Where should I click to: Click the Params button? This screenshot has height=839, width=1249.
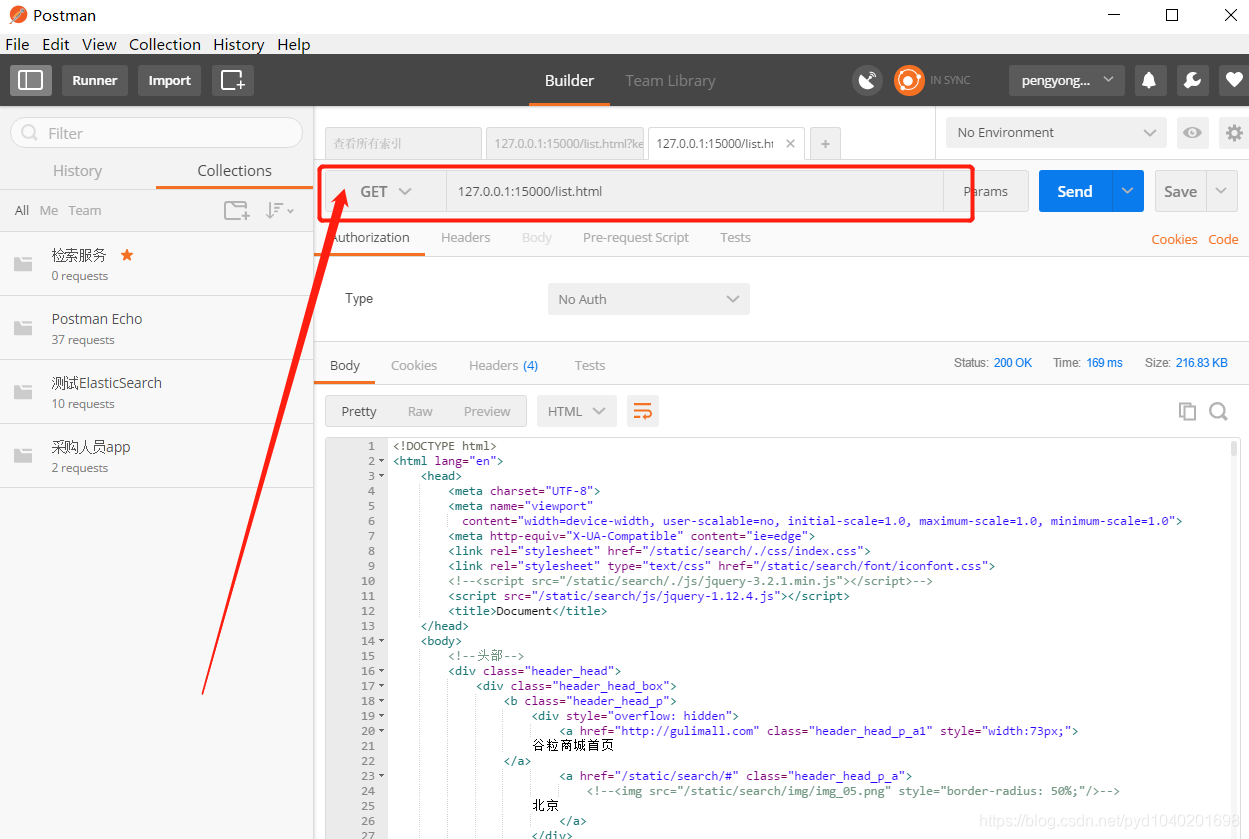(x=986, y=191)
